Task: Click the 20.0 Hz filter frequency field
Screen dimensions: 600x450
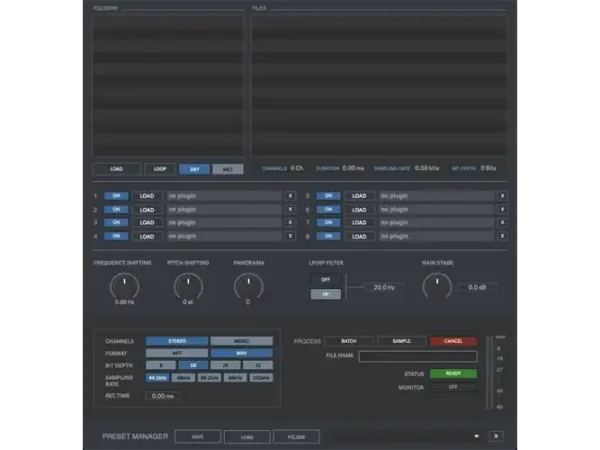Action: 384,287
